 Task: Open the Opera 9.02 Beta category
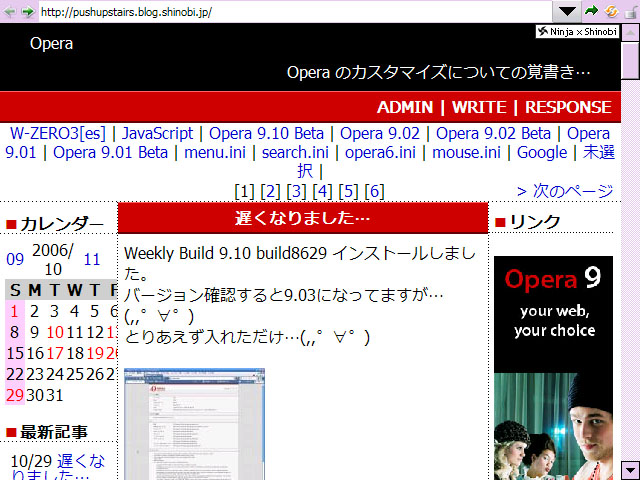[x=493, y=133]
